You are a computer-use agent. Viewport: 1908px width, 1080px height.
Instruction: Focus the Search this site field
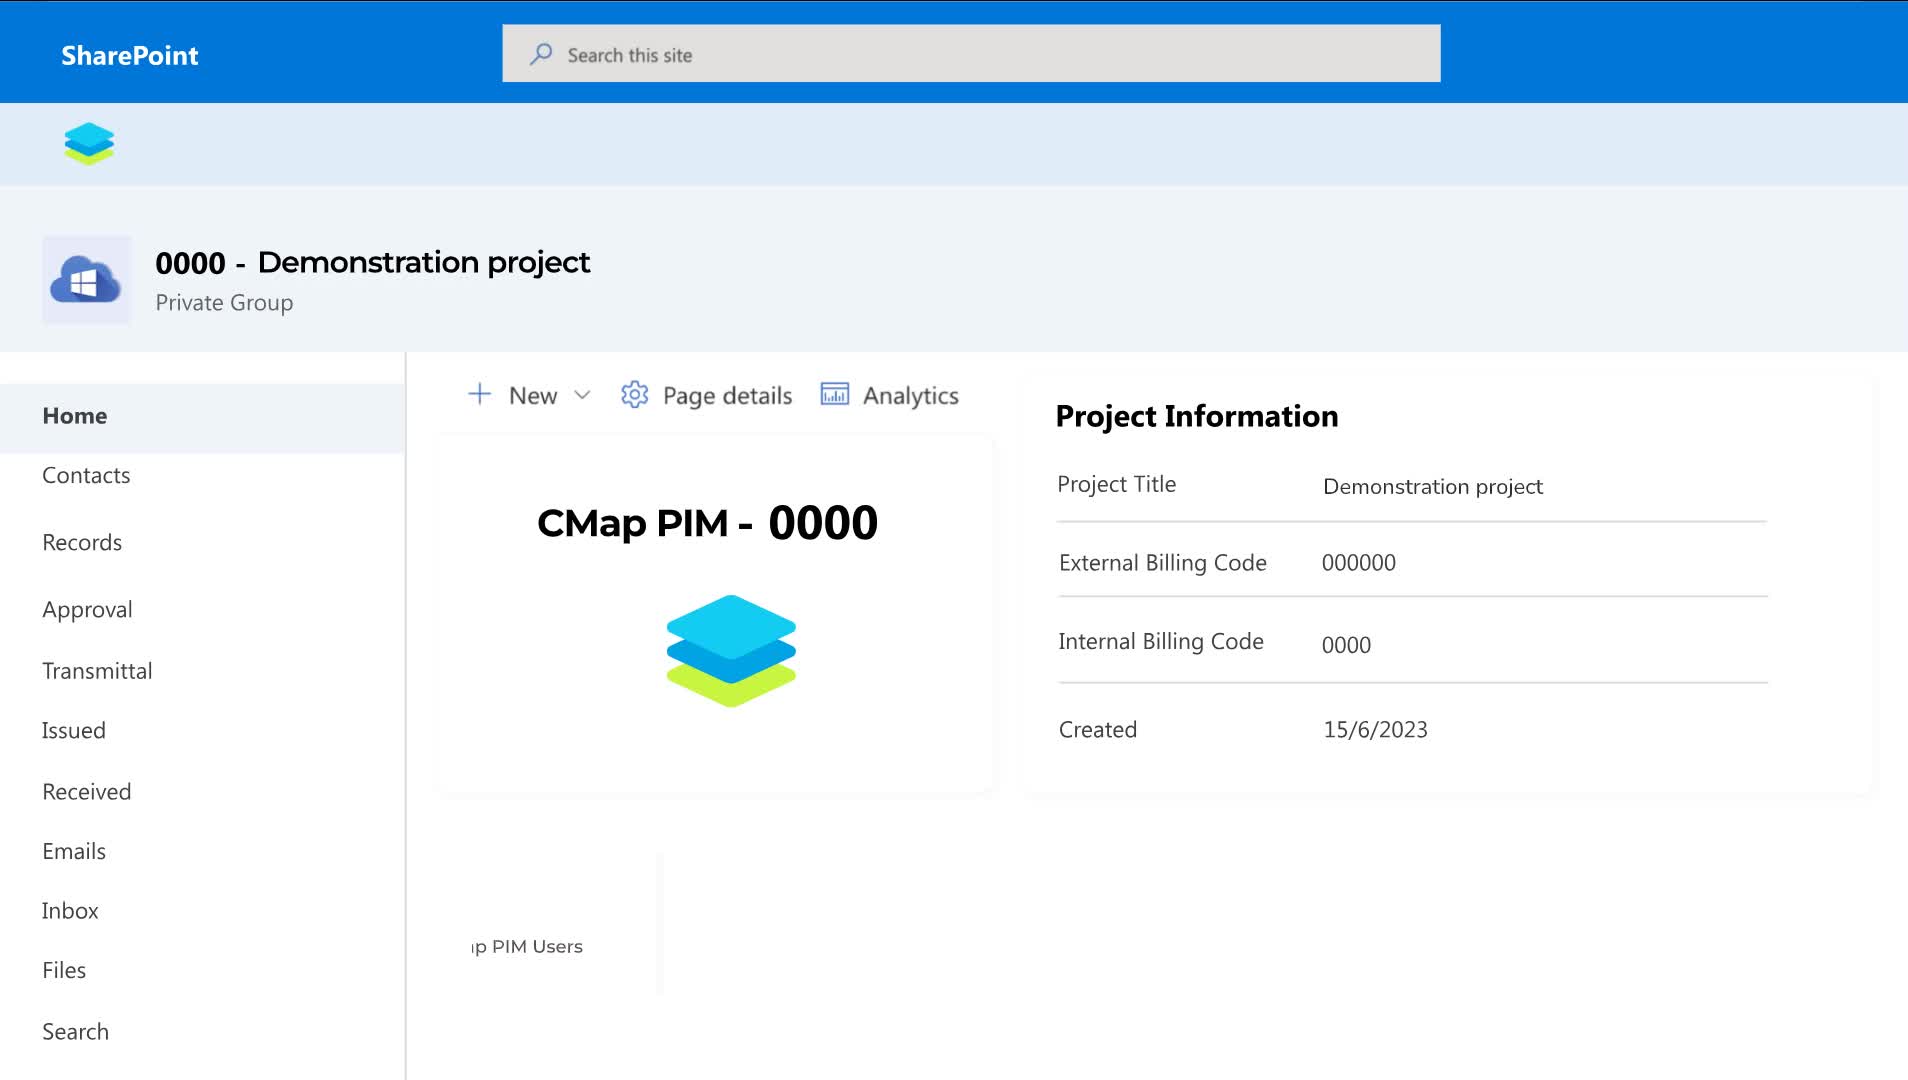coord(971,53)
